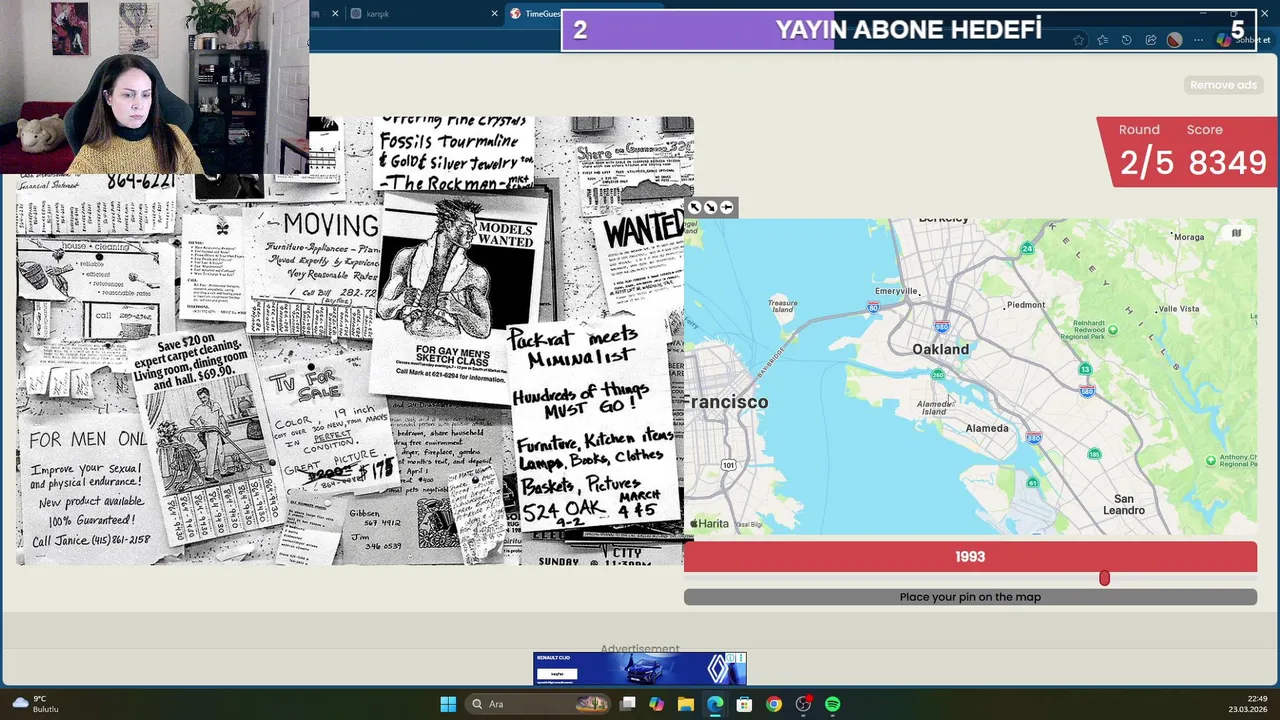
Task: Click the Microsoft Edge taskbar icon
Action: click(x=715, y=704)
